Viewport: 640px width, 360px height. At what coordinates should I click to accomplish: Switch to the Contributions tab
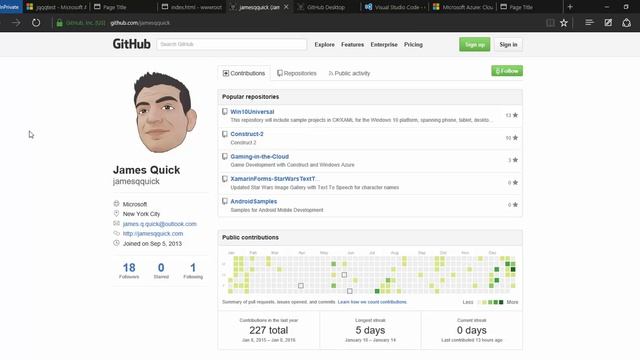click(244, 73)
